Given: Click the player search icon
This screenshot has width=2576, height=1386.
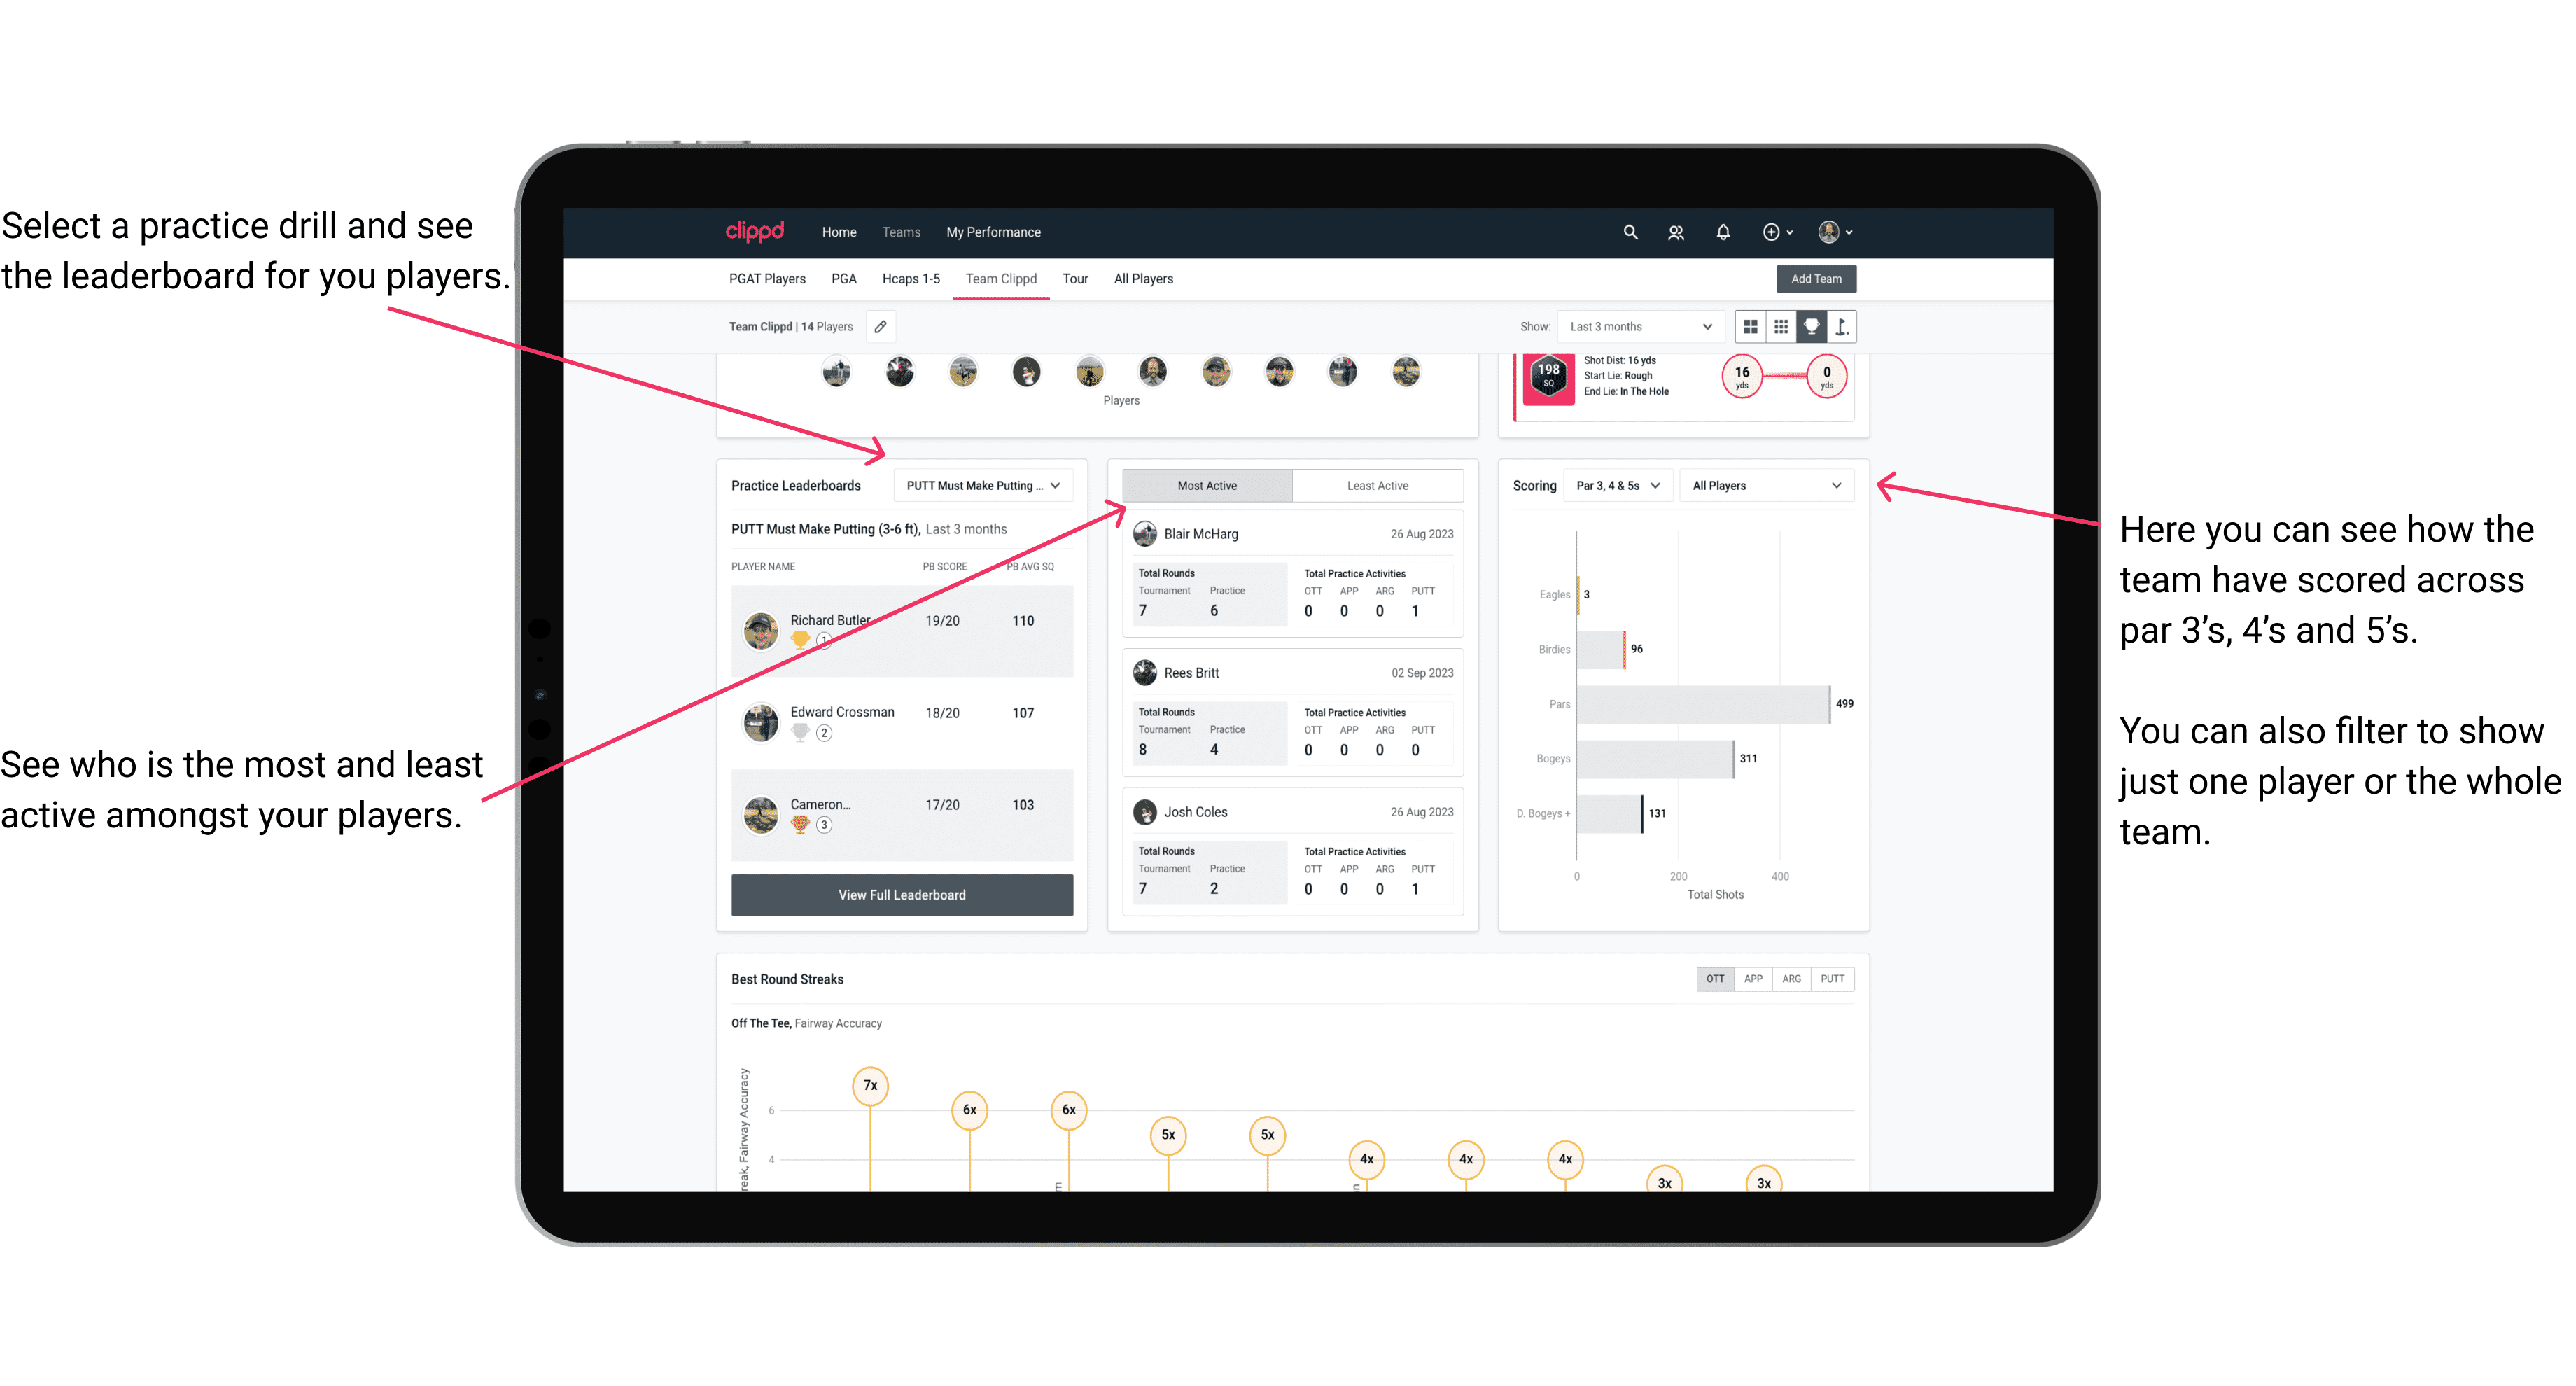Looking at the screenshot, I should [1679, 232].
